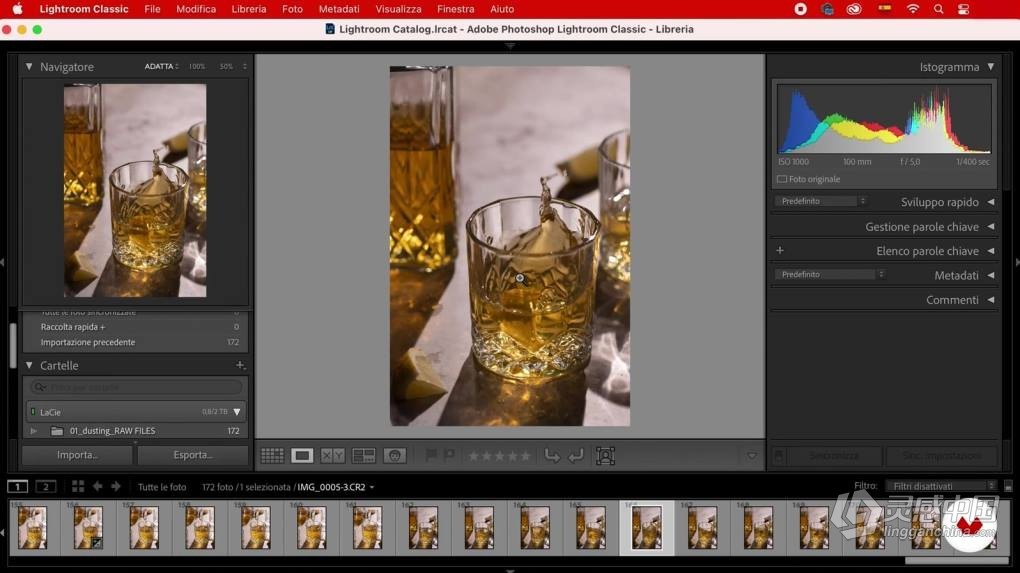
Task: Activate second monitor display button 2
Action: tap(46, 487)
